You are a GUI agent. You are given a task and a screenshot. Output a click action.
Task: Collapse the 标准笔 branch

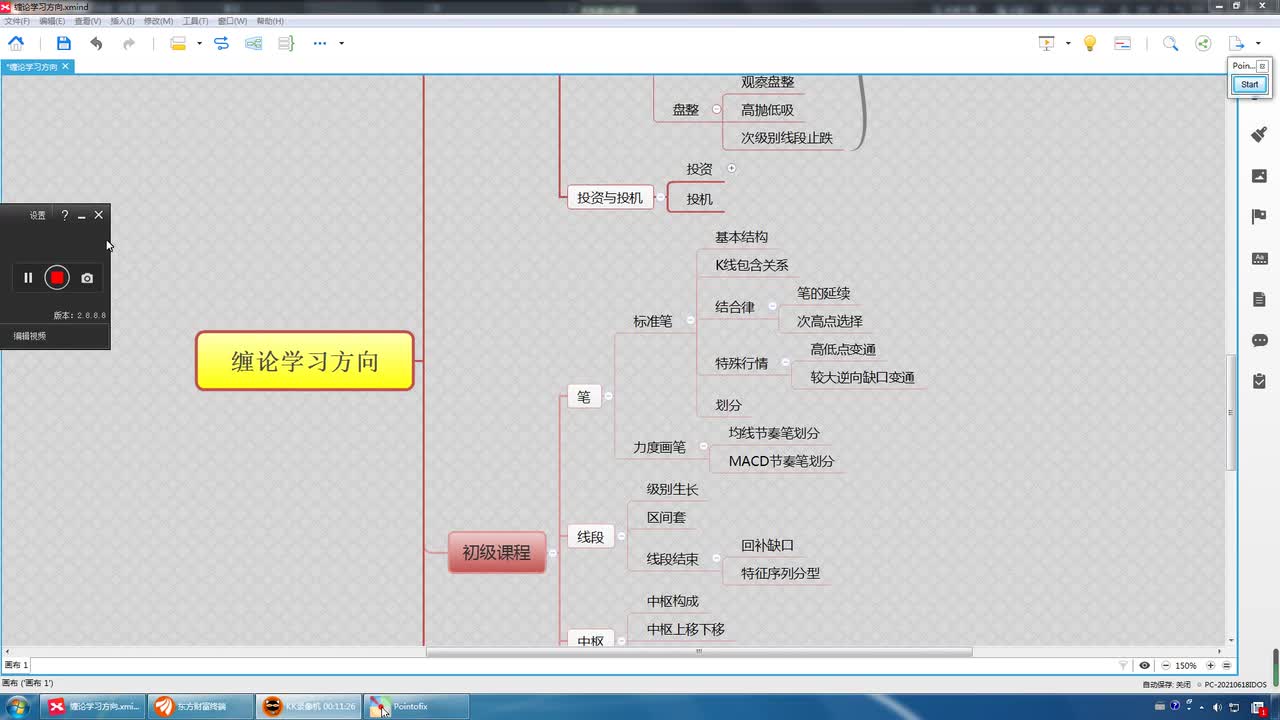pyautogui.click(x=690, y=321)
